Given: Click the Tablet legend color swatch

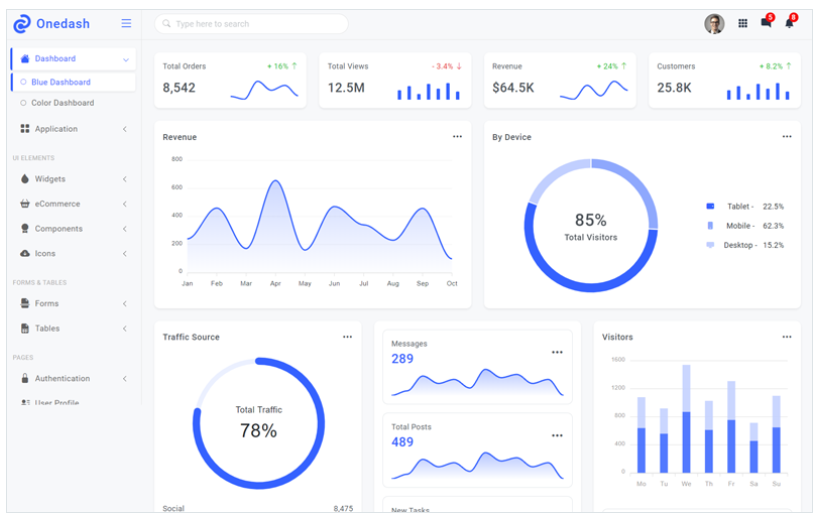Looking at the screenshot, I should (710, 206).
